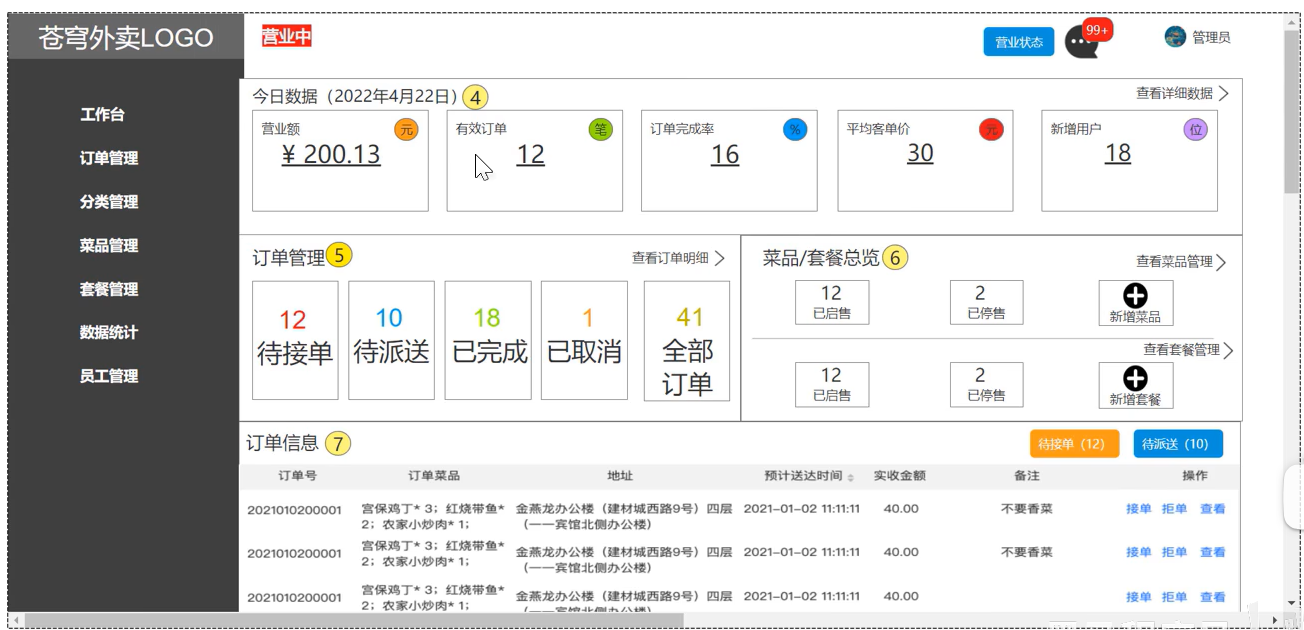This screenshot has height=630, width=1304.
Task: Click the 营业状态 button
Action: [x=1018, y=42]
